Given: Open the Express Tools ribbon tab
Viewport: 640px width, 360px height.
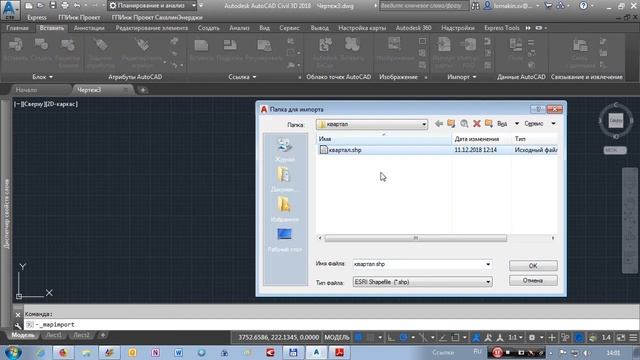Looking at the screenshot, I should pyautogui.click(x=502, y=28).
